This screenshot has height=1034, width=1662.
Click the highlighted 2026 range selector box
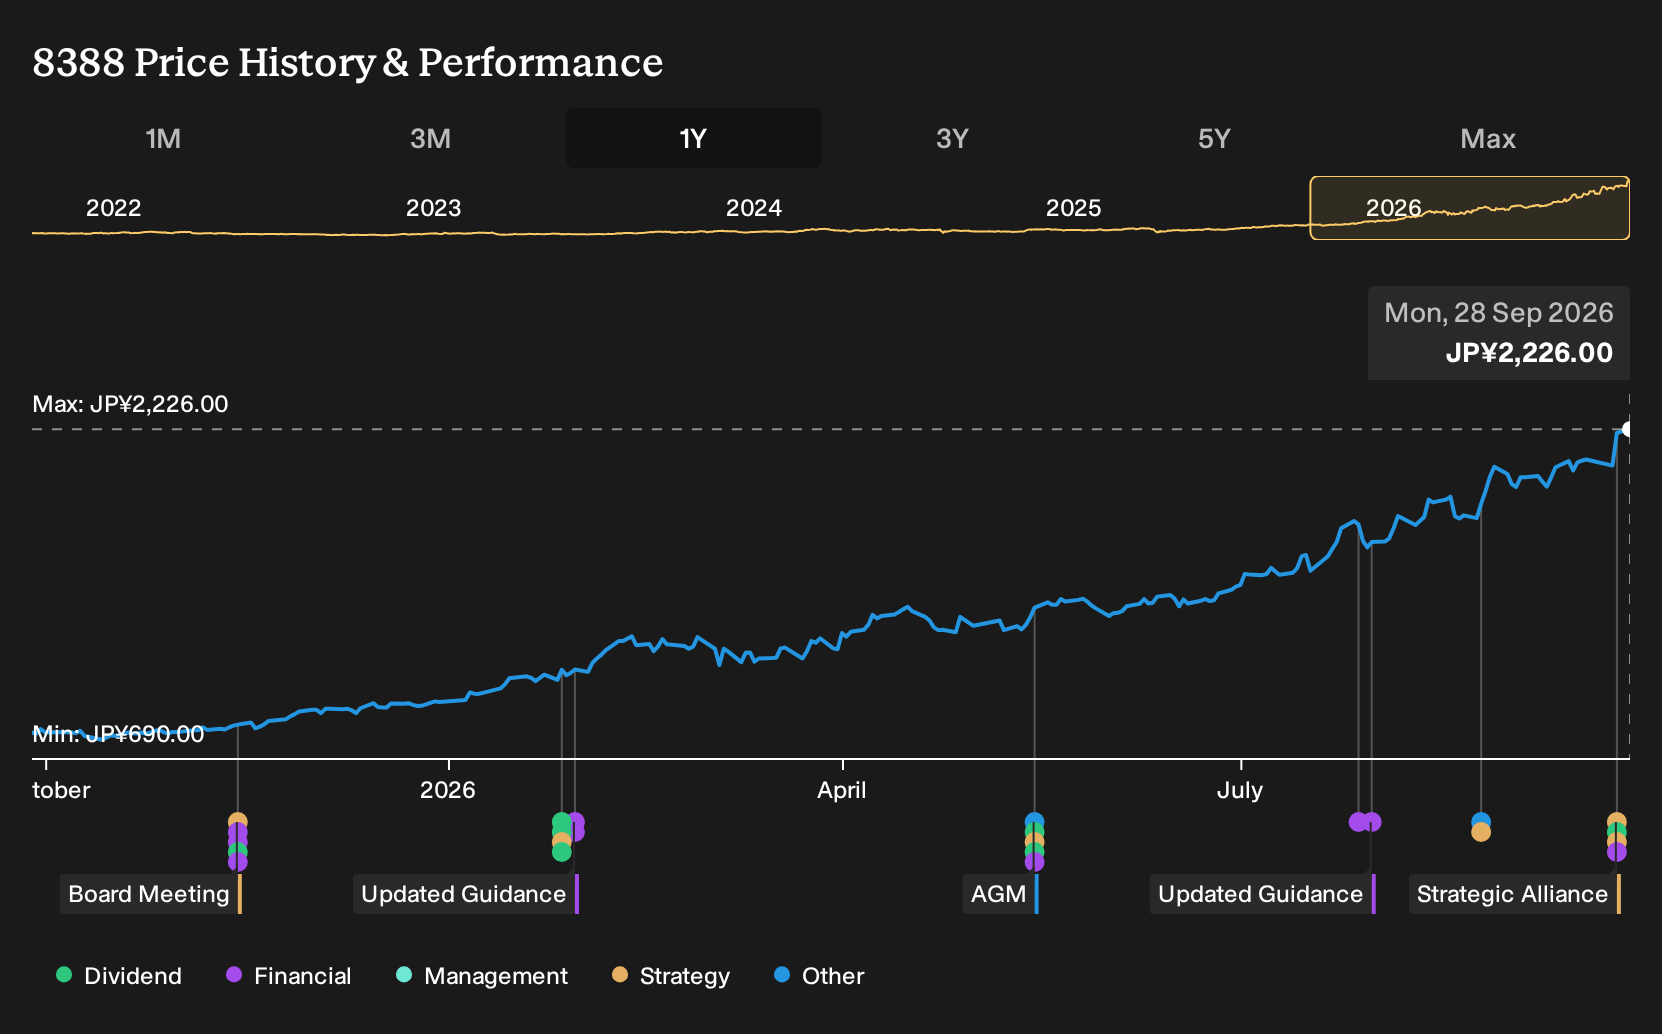[x=1470, y=208]
